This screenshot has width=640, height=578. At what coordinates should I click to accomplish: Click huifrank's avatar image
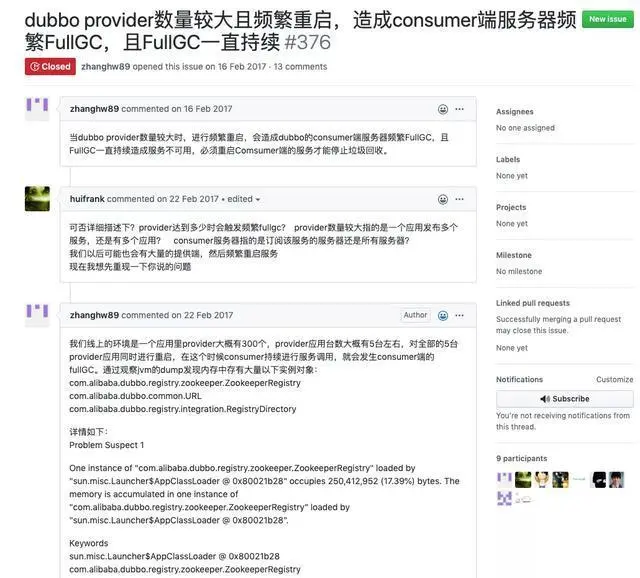coord(38,199)
